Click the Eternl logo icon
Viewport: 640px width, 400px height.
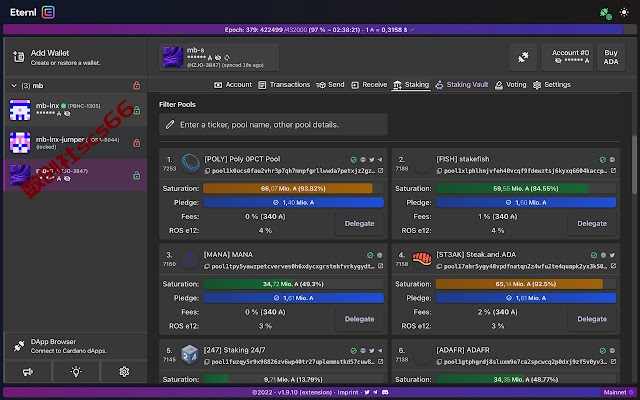tap(48, 12)
